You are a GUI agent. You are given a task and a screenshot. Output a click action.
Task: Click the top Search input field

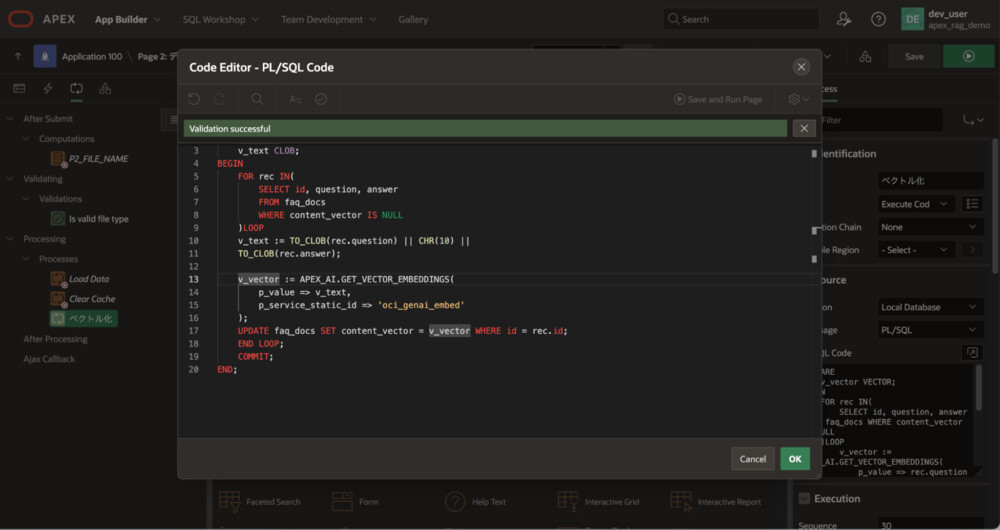point(740,19)
